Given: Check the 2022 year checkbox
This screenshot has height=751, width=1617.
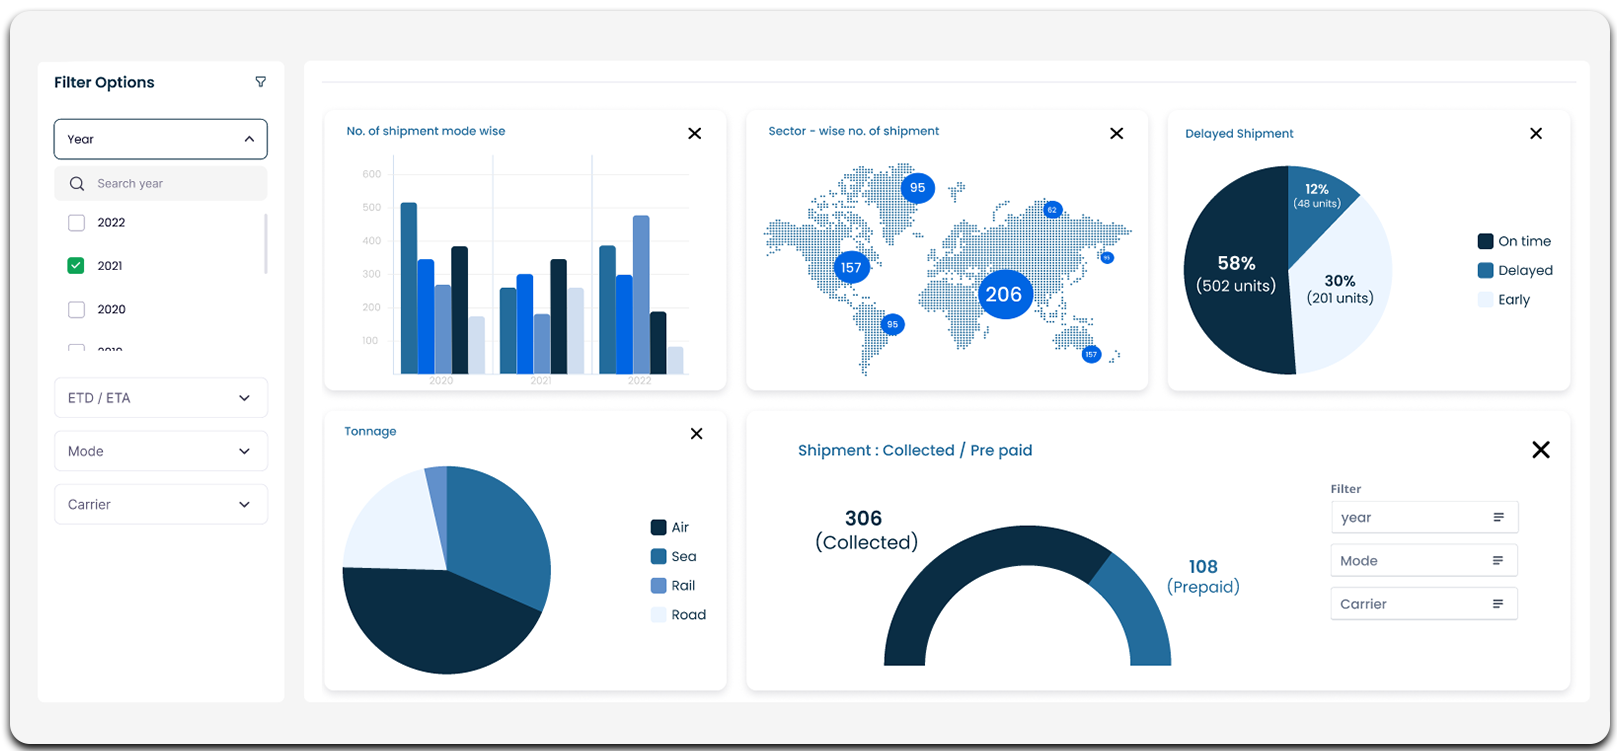Looking at the screenshot, I should tap(76, 223).
